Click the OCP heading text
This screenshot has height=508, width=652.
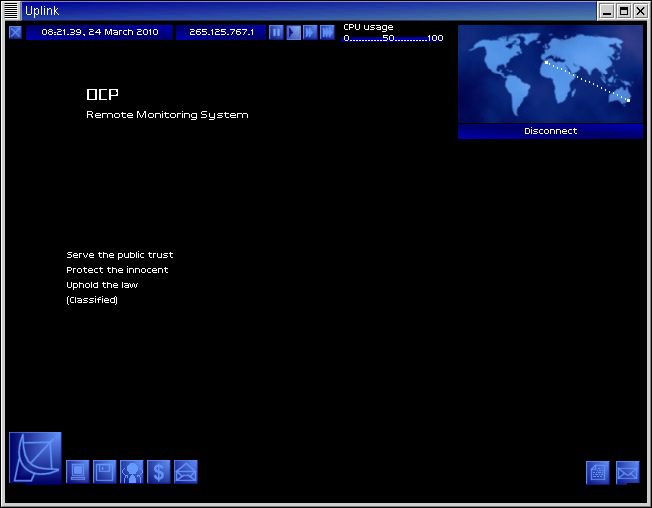[x=102, y=94]
